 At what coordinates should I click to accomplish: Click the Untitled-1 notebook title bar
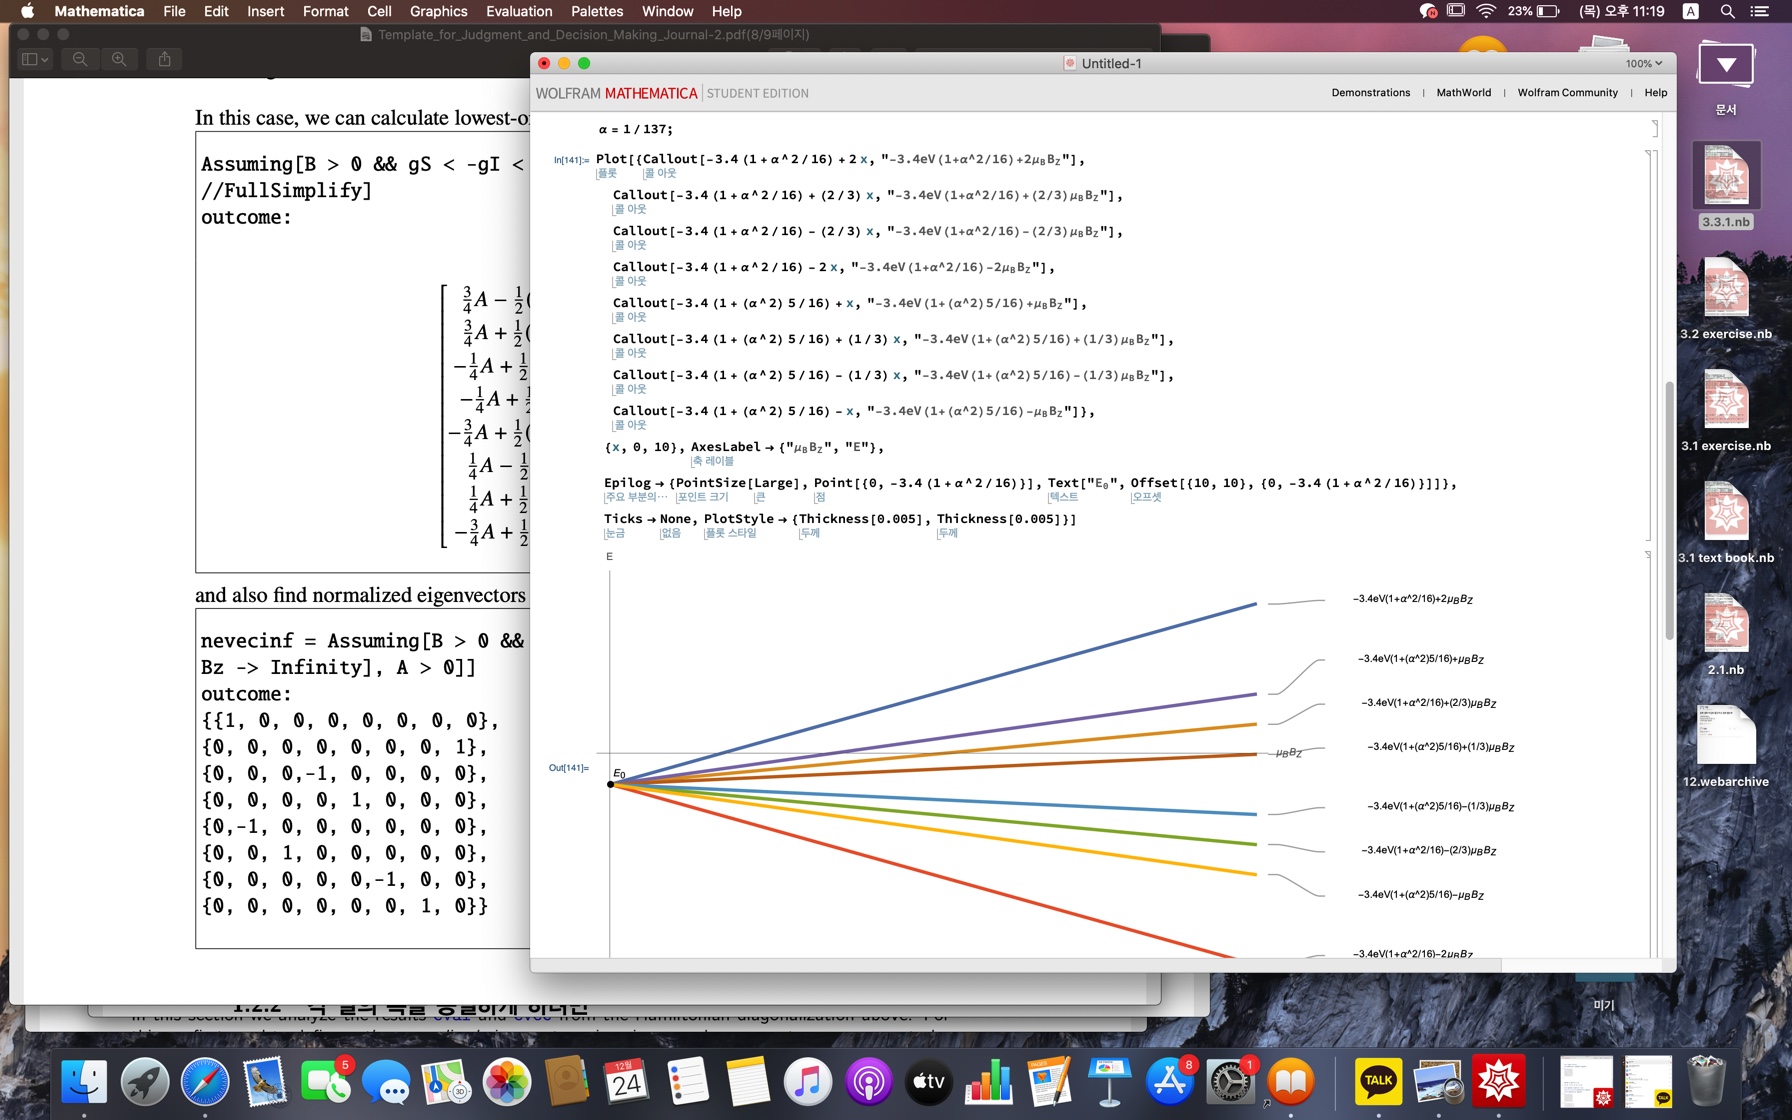[1103, 63]
